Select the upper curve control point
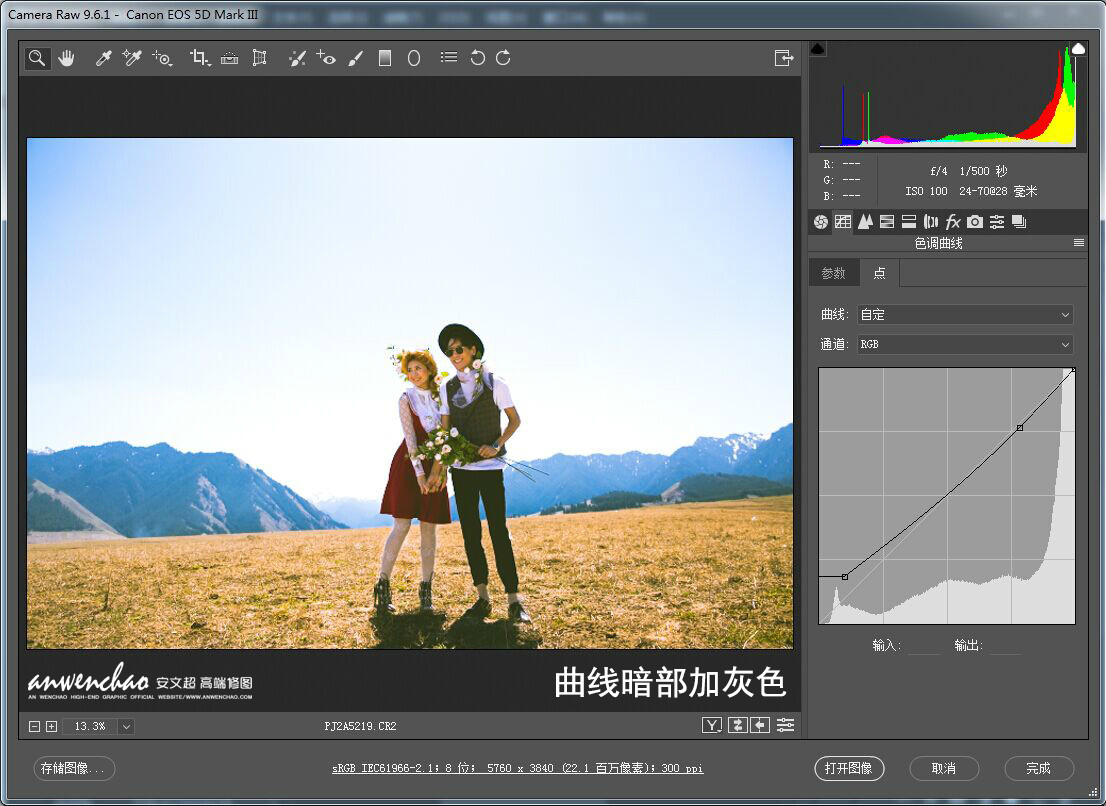The width and height of the screenshot is (1106, 806). pyautogui.click(x=1019, y=427)
